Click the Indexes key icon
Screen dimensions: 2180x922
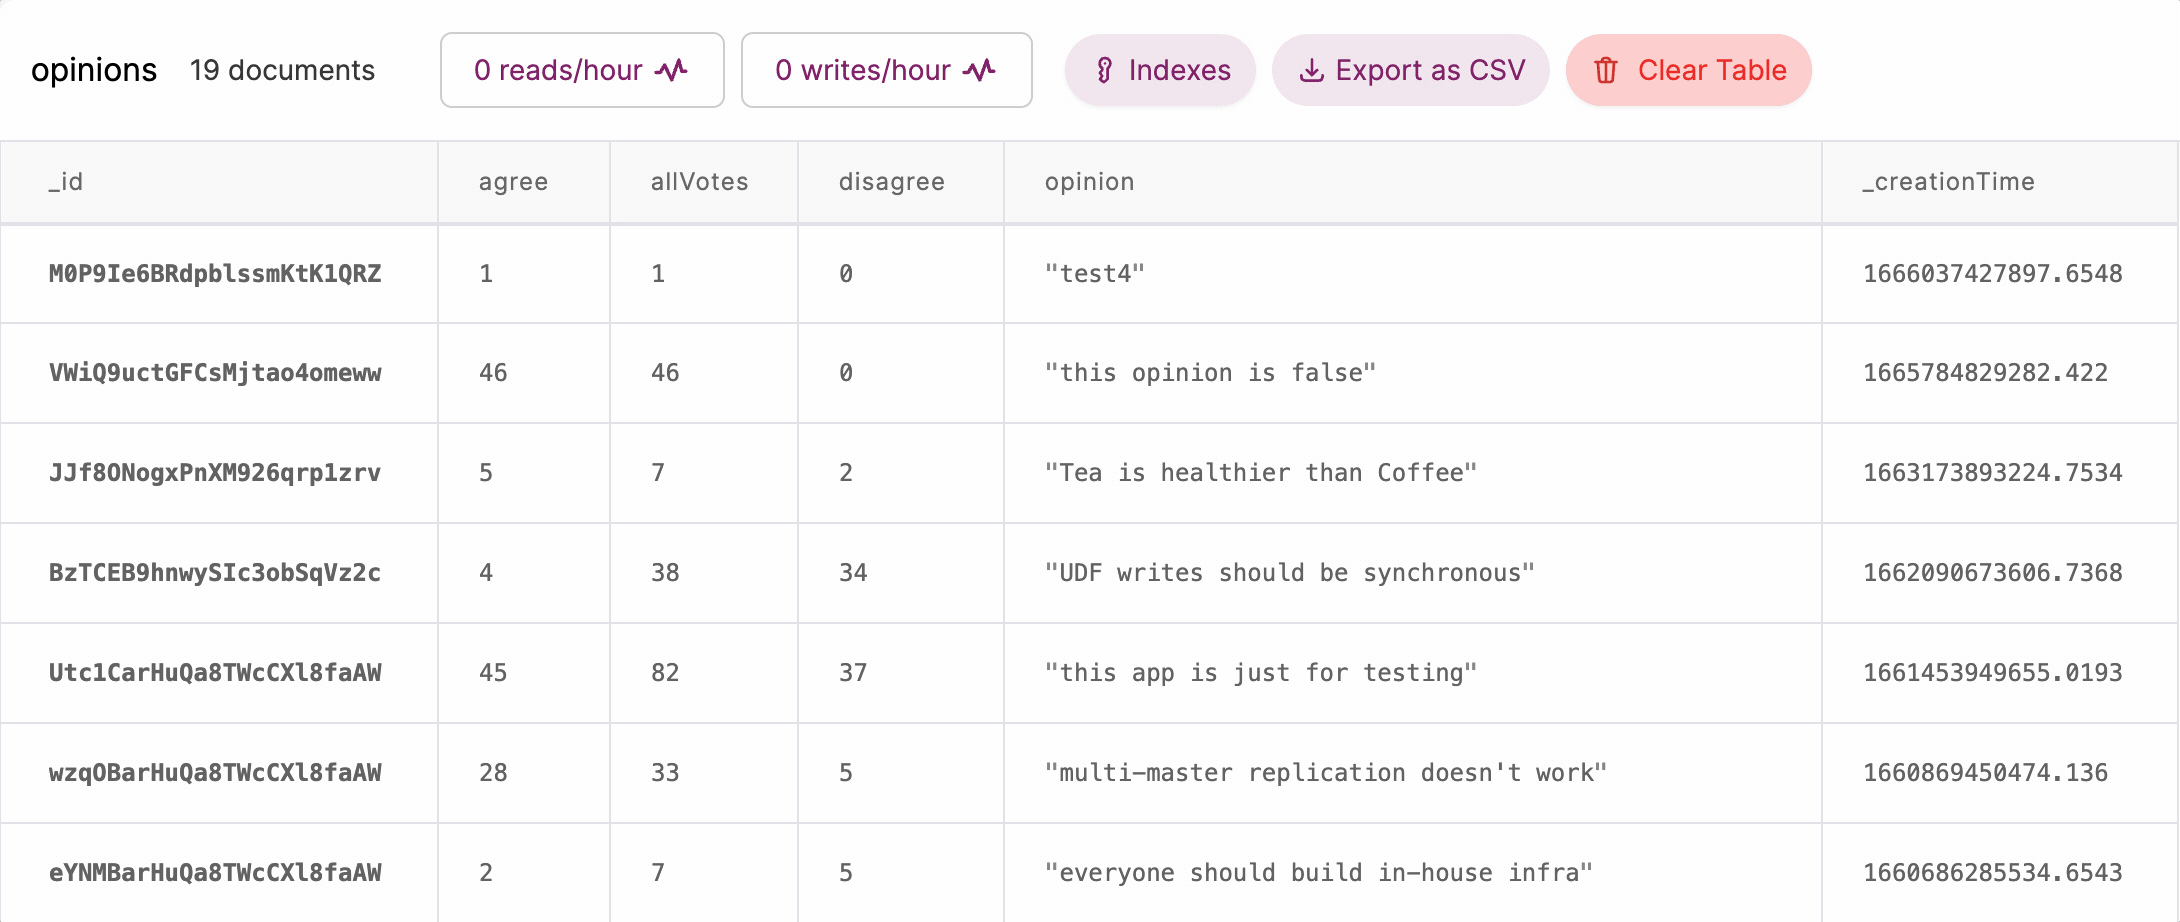coord(1104,70)
